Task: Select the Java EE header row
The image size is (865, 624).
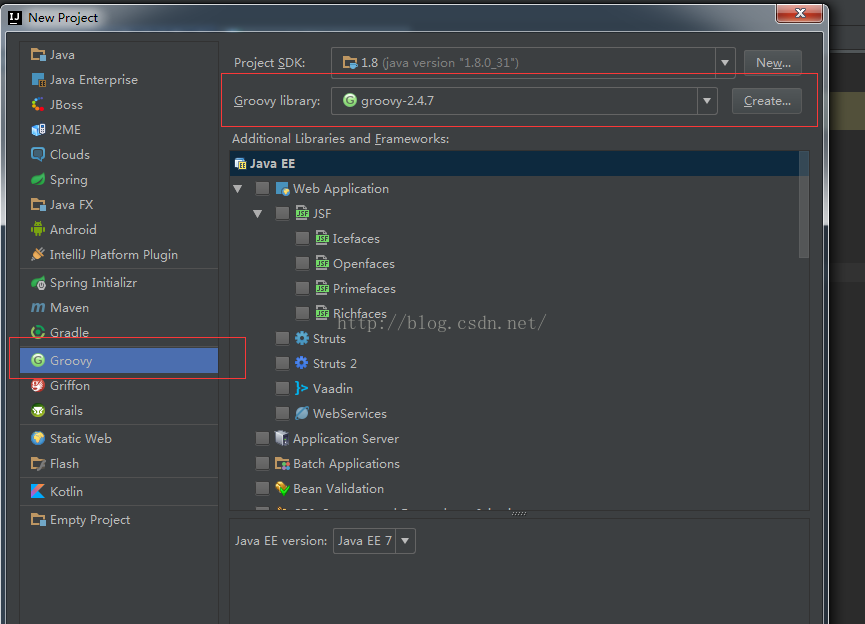Action: coord(514,163)
